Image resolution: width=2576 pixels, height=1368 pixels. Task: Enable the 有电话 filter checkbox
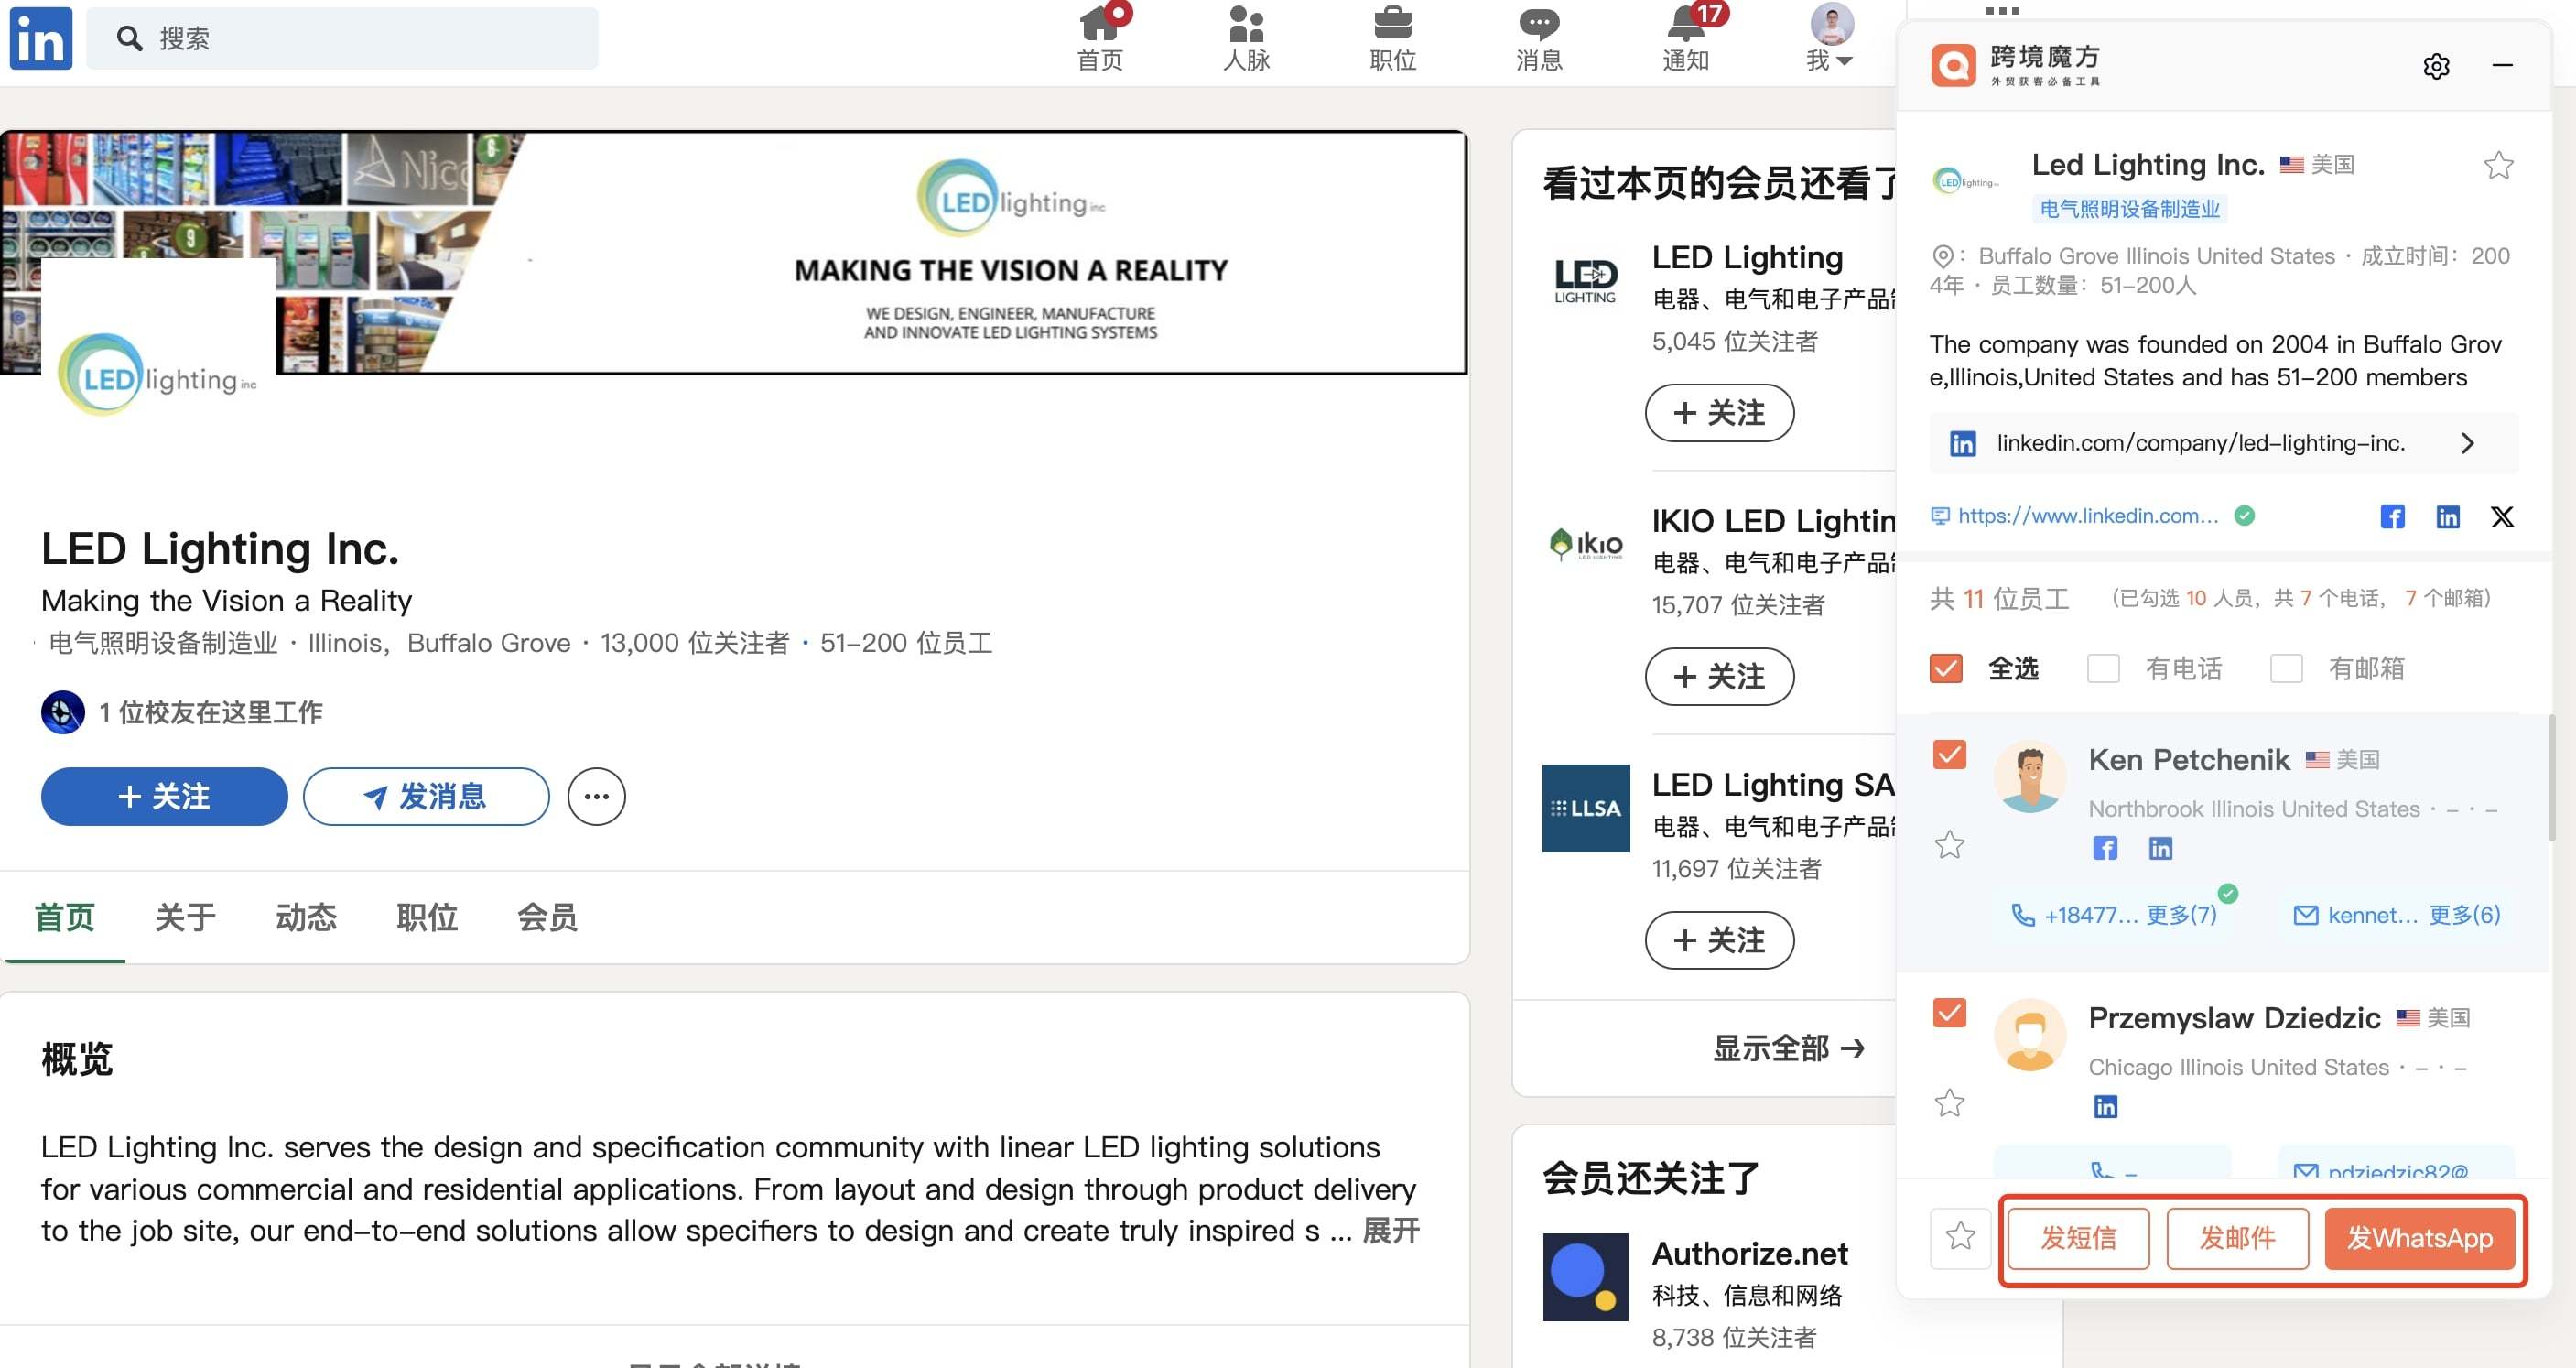[x=2103, y=668]
